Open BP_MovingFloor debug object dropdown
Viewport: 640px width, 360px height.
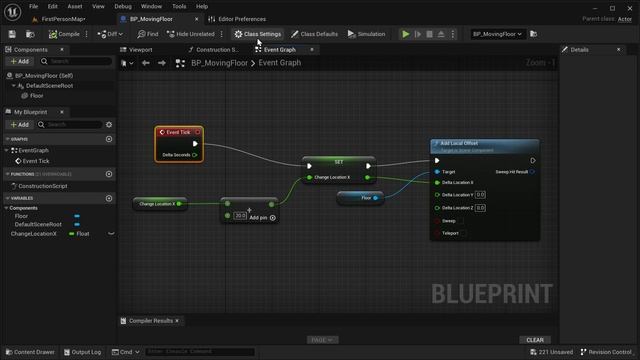click(x=497, y=34)
